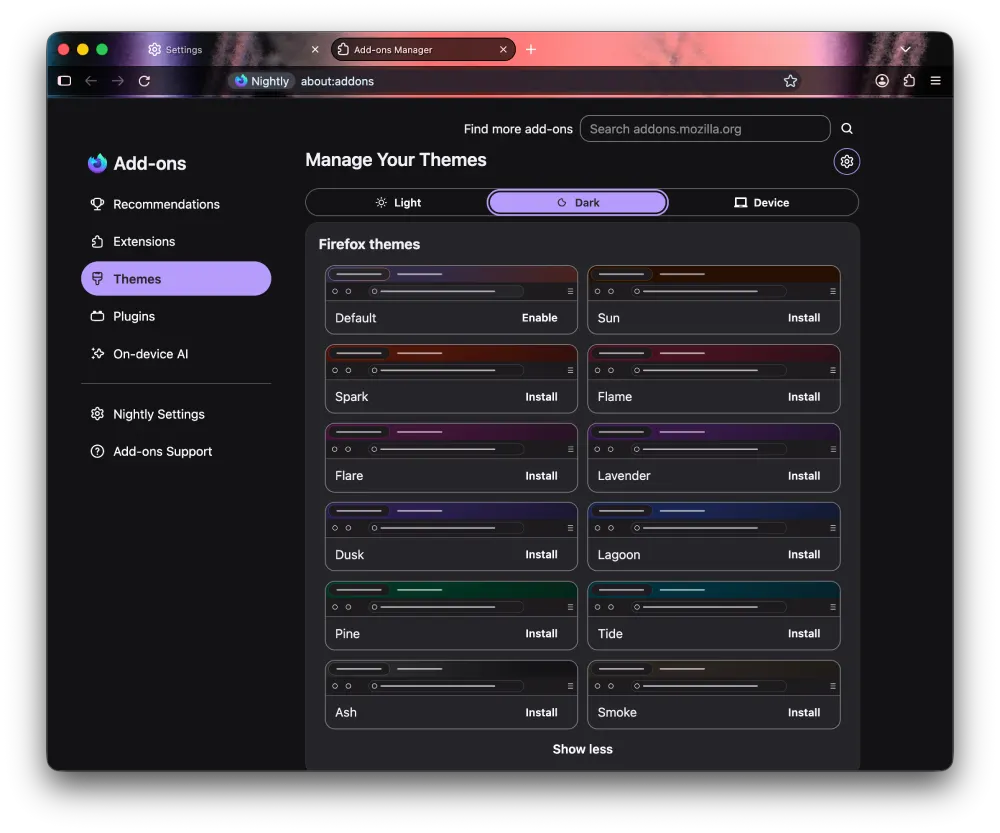Open Plugins in the sidebar

[x=176, y=316]
